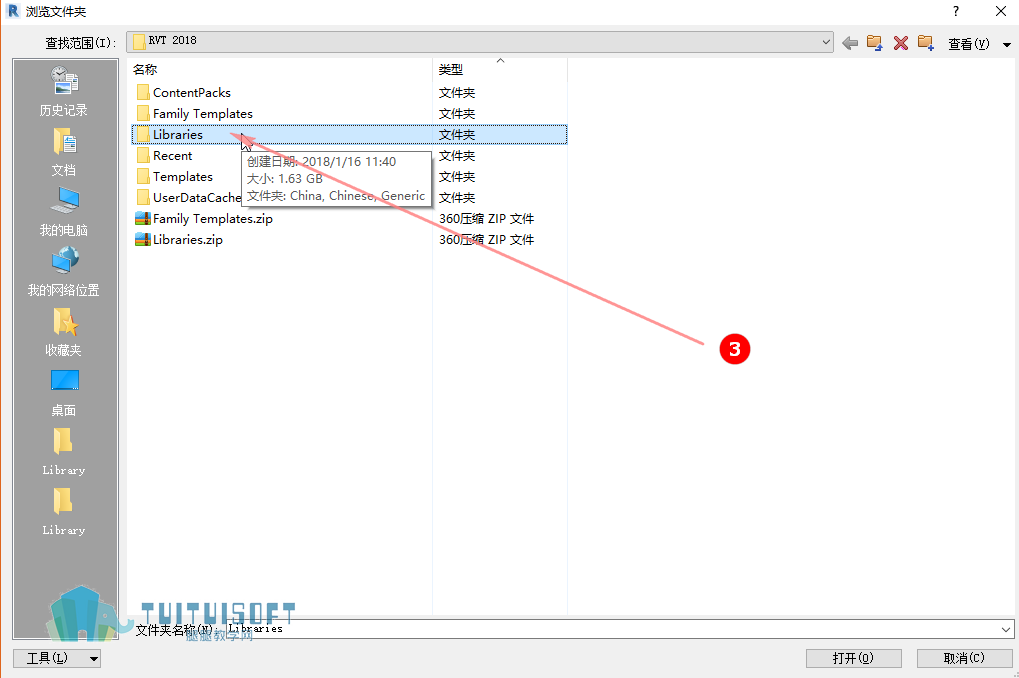Sort by the 类型 column header
The width and height of the screenshot is (1019, 678).
pyautogui.click(x=500, y=70)
